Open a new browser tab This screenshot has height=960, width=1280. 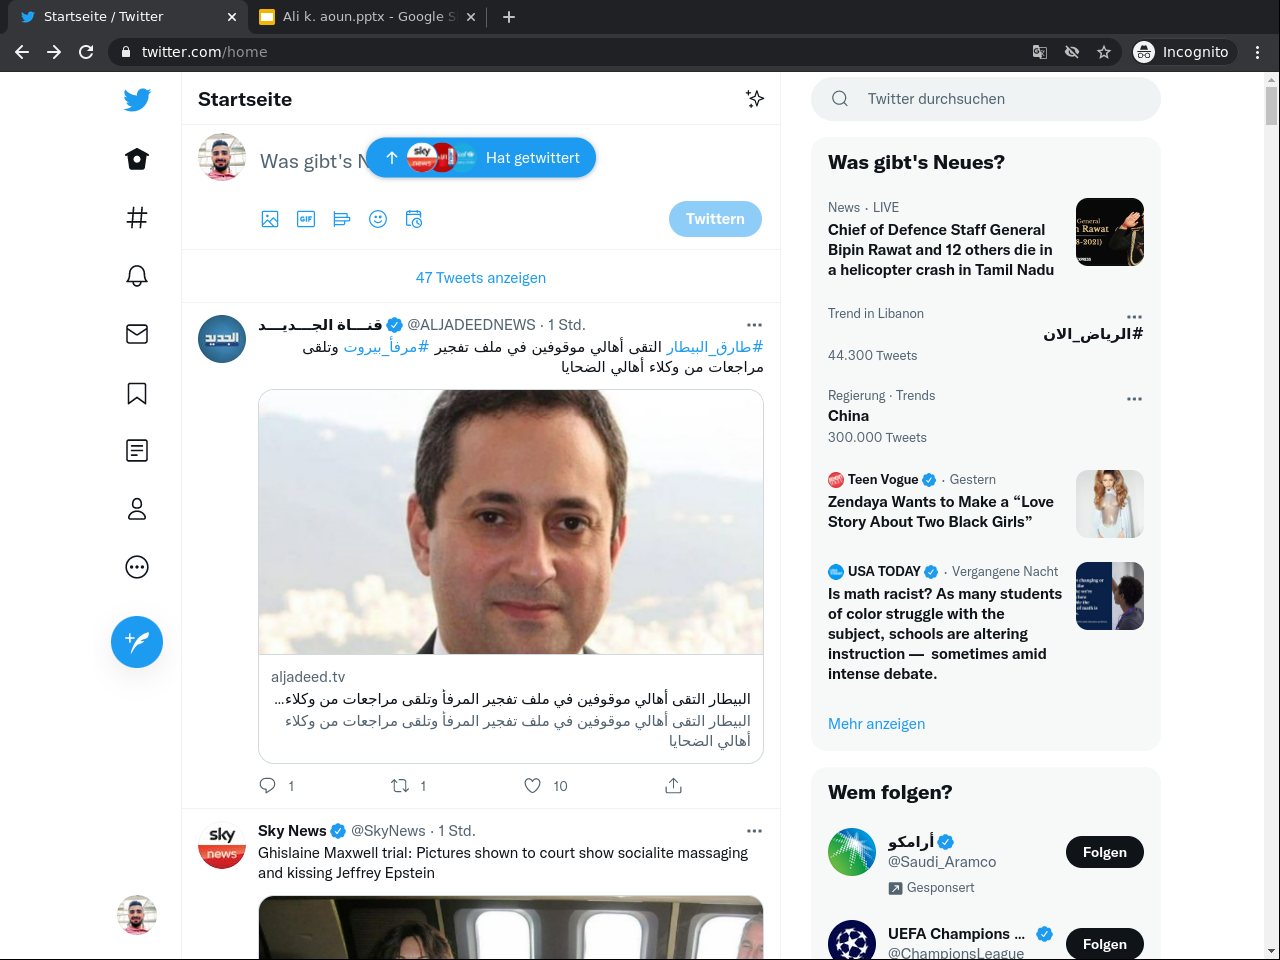(509, 17)
